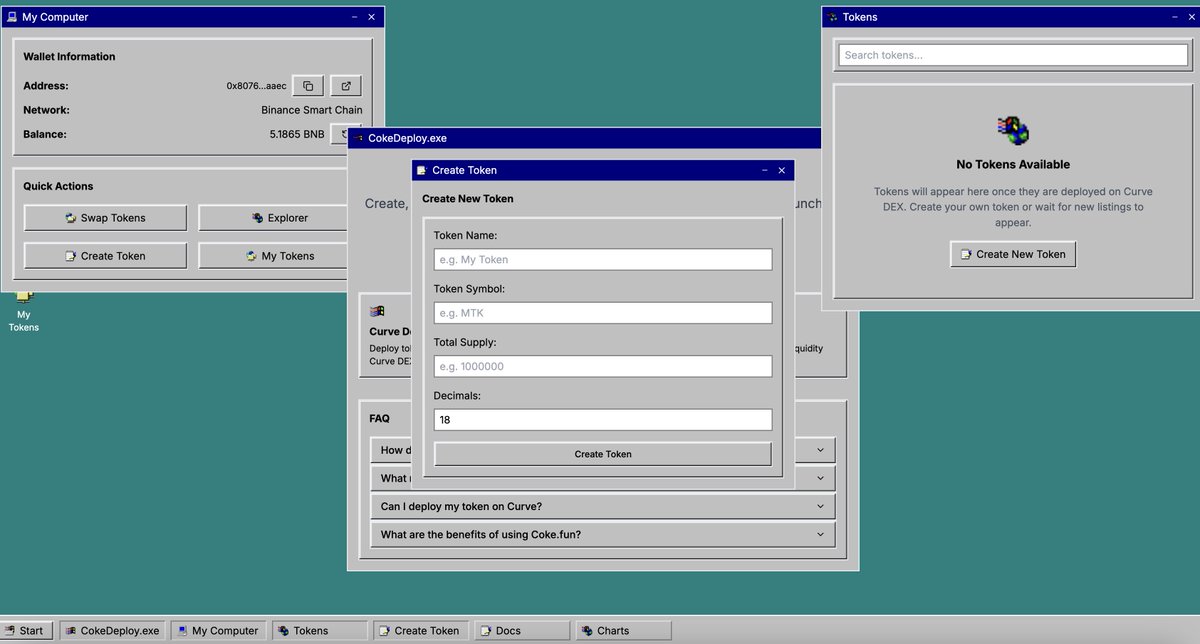Click the My Computer title bar icon

12,17
